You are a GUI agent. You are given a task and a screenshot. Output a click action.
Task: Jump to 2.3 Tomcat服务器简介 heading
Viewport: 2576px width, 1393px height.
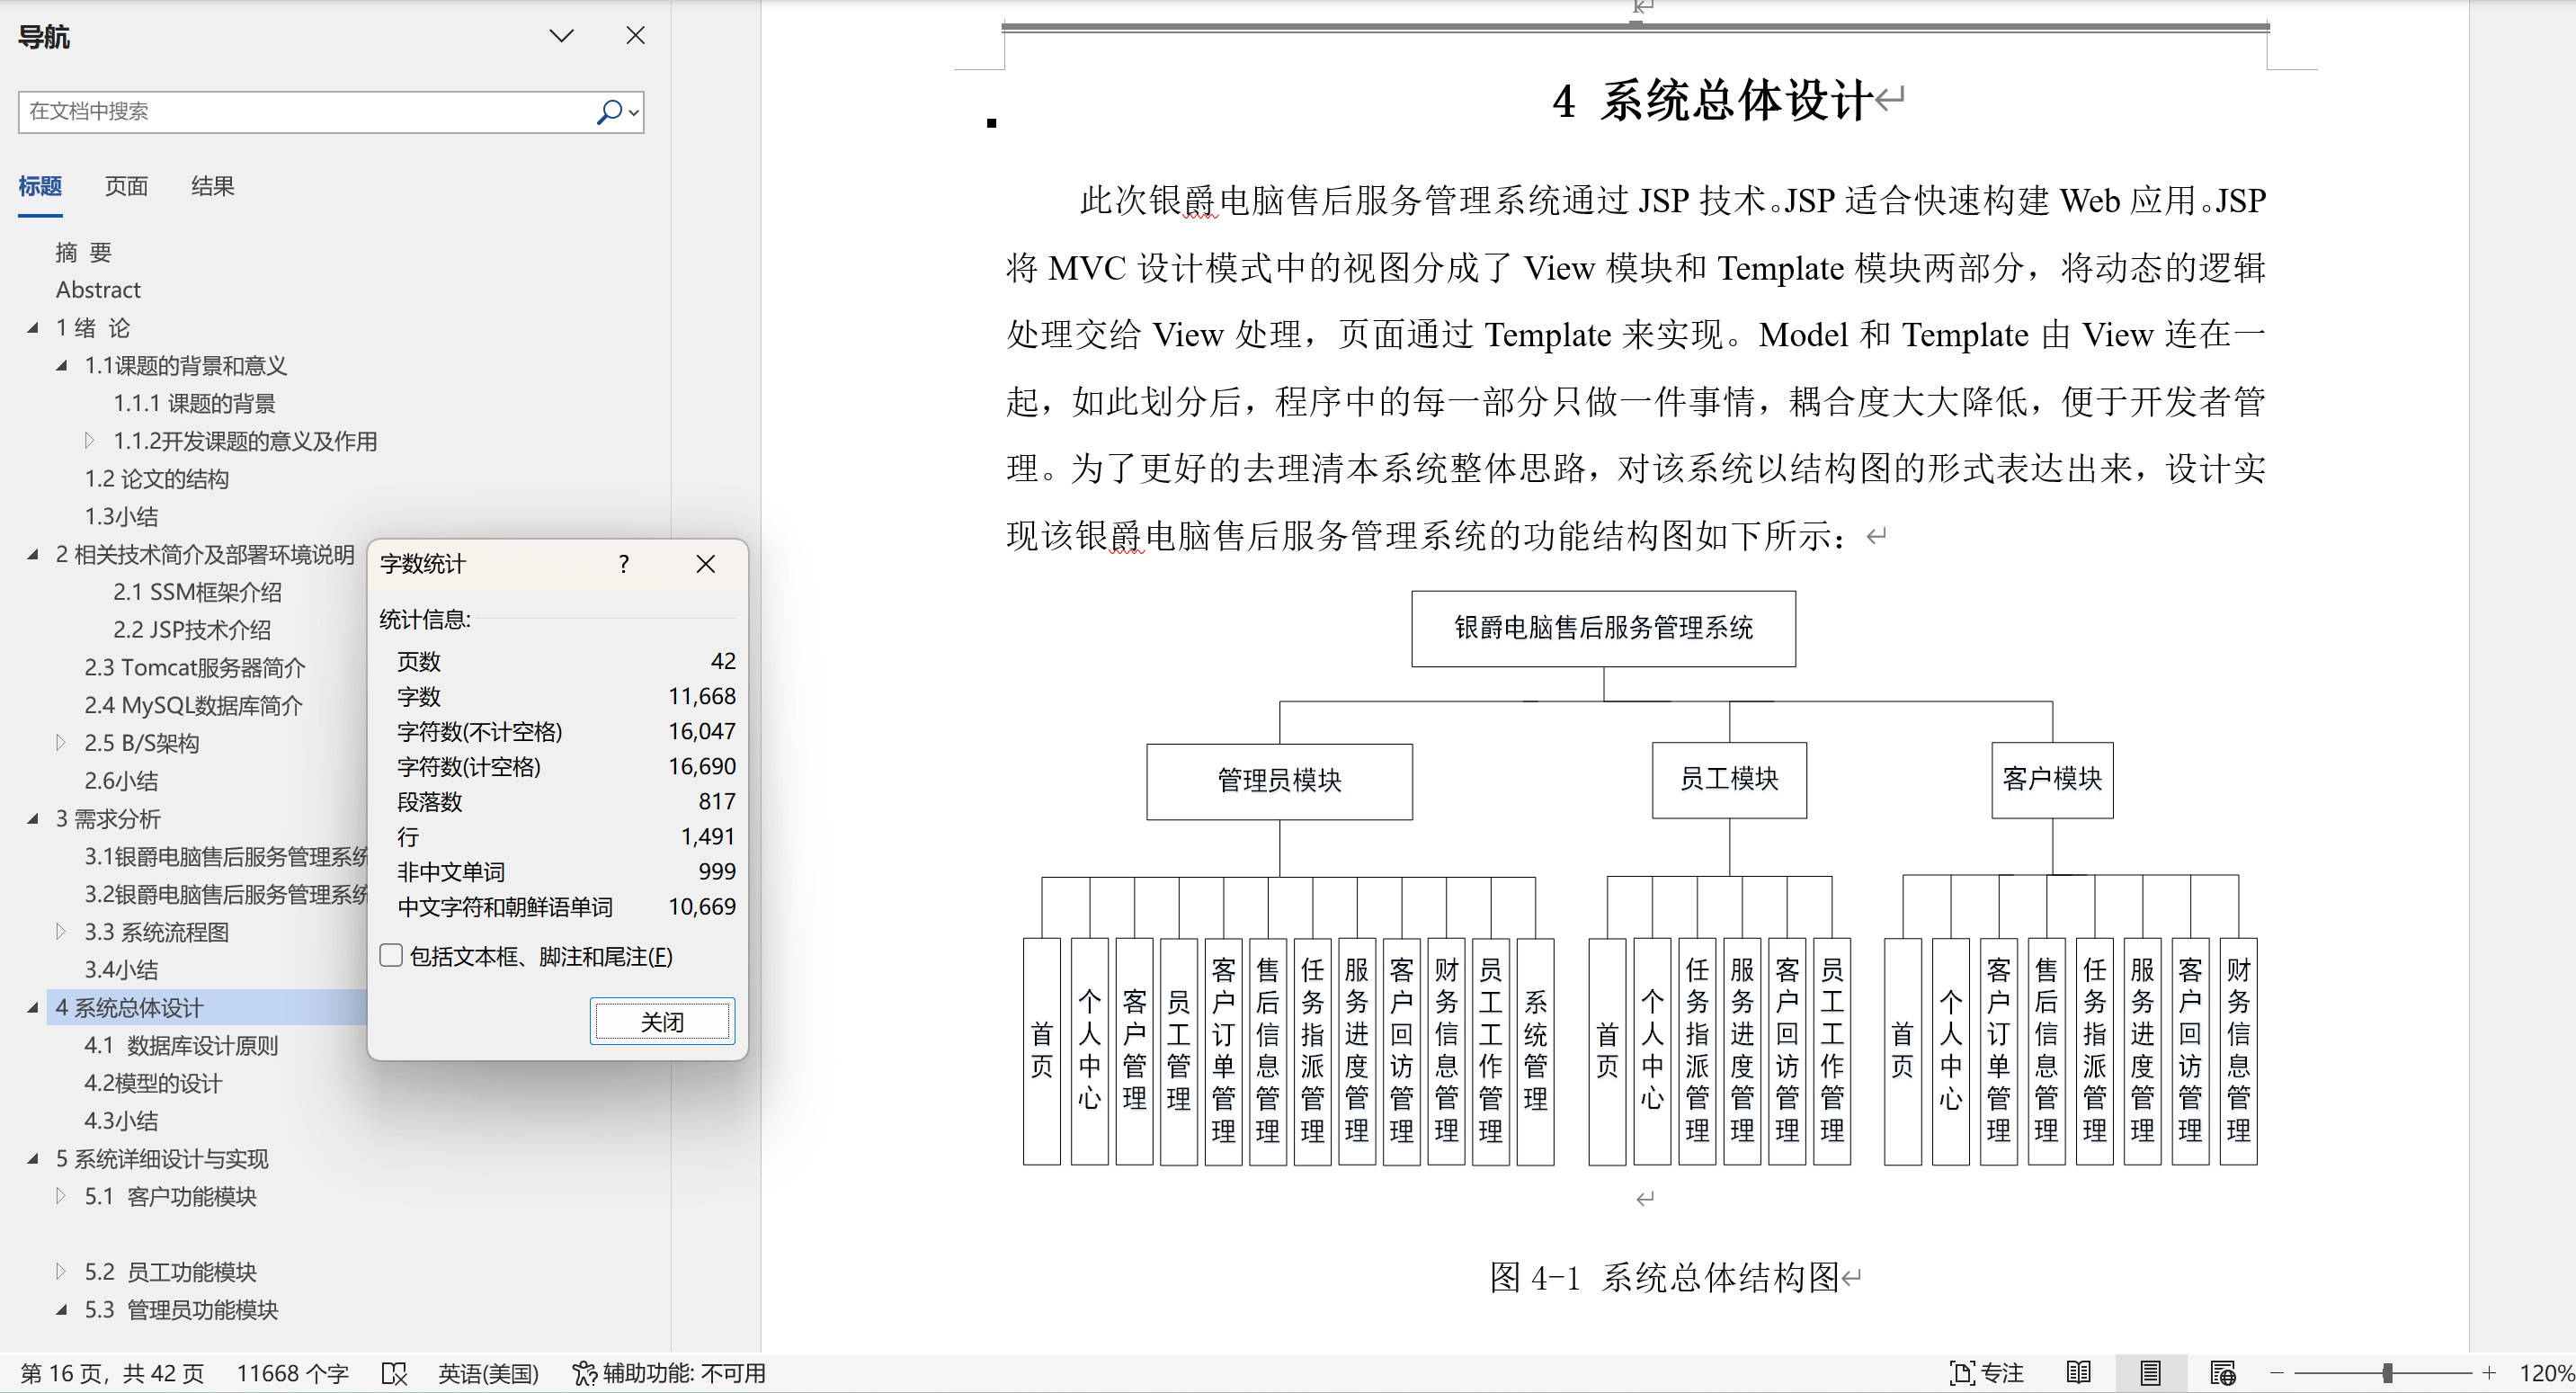click(x=195, y=667)
